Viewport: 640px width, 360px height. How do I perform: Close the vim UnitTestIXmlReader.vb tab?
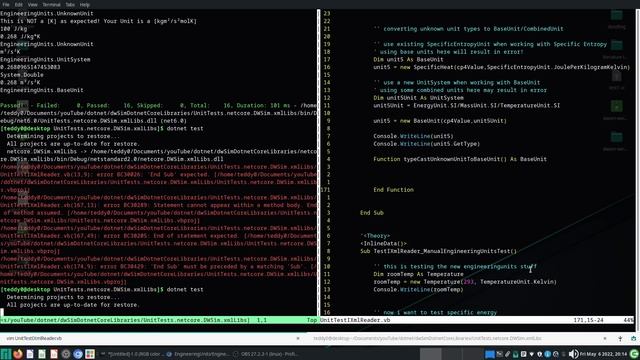click(298, 338)
